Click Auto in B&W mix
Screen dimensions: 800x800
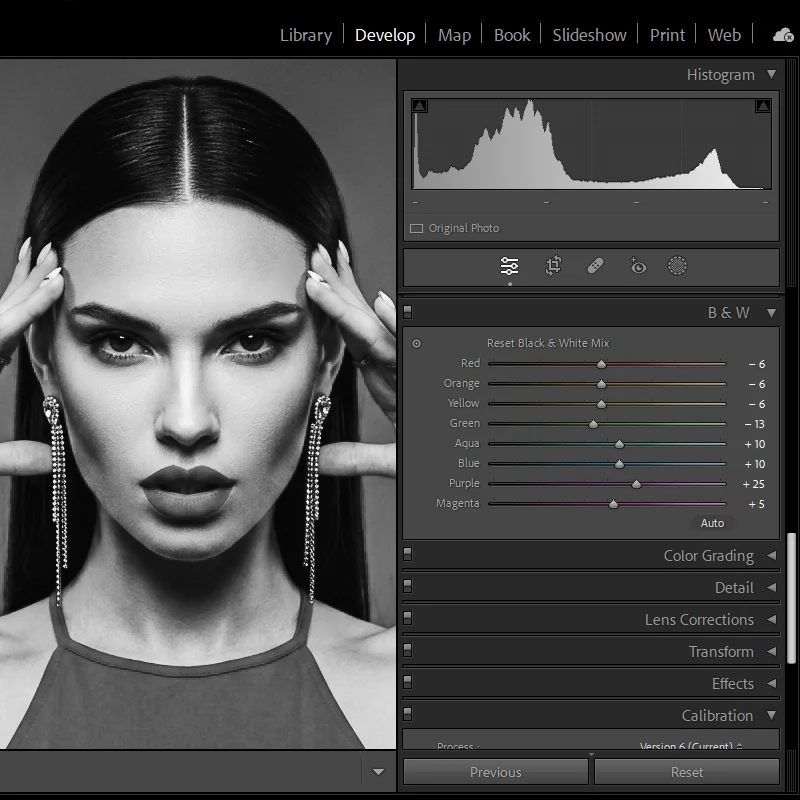[x=712, y=523]
